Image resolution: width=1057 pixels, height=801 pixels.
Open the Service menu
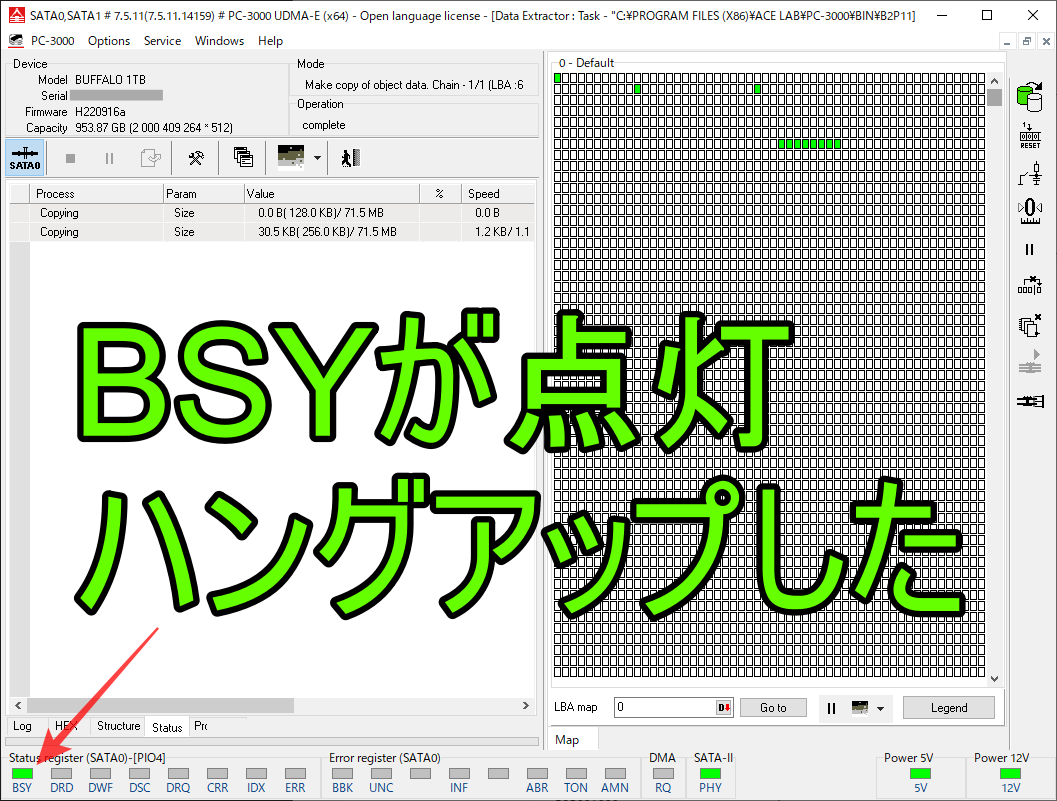(161, 41)
